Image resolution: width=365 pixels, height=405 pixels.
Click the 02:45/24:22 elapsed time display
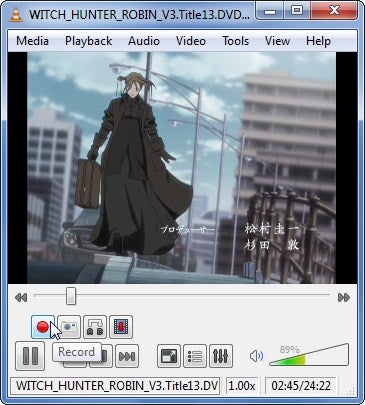point(301,386)
